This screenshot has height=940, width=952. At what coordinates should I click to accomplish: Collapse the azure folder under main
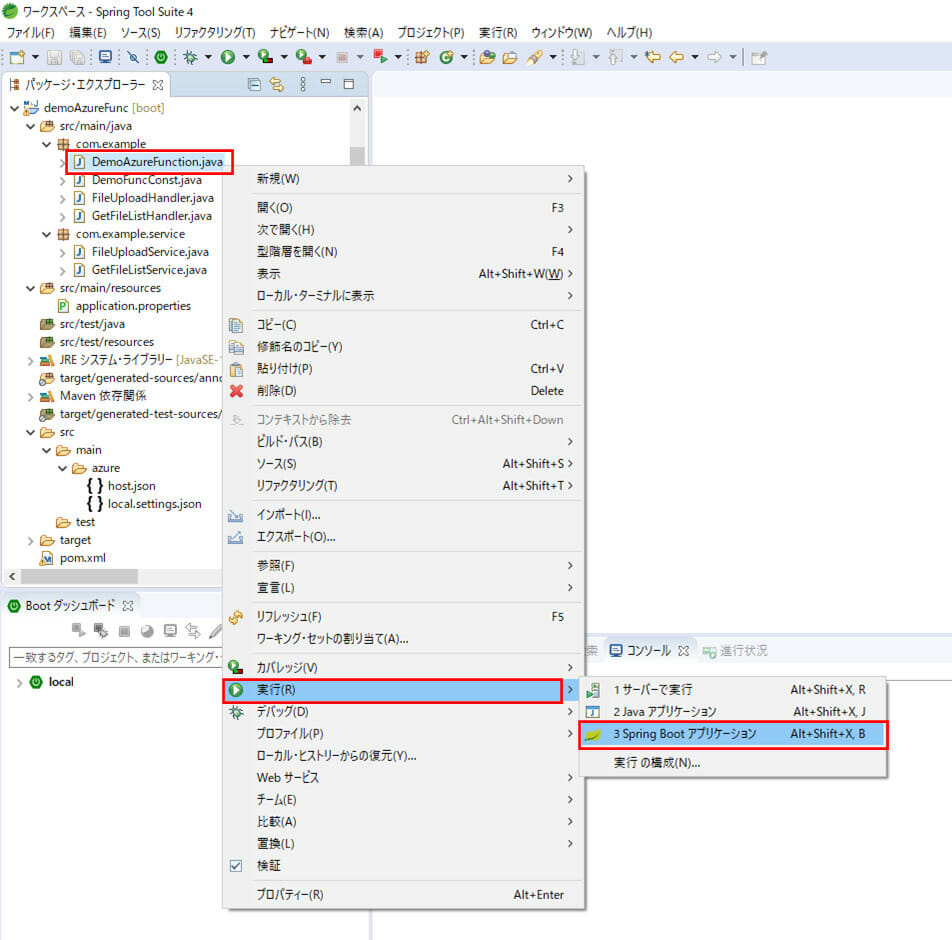[63, 468]
